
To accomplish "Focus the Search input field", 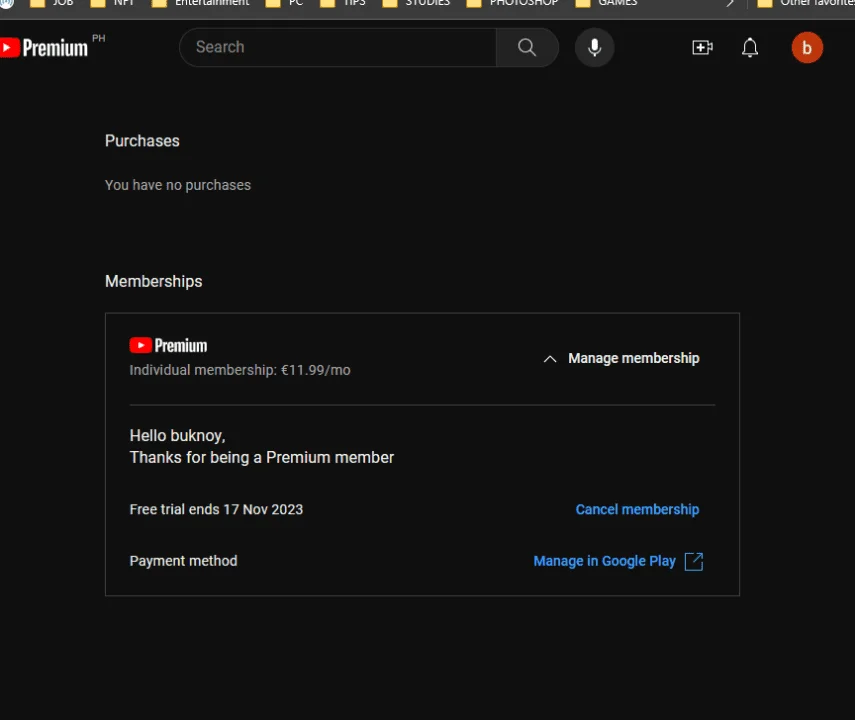I will 338,47.
